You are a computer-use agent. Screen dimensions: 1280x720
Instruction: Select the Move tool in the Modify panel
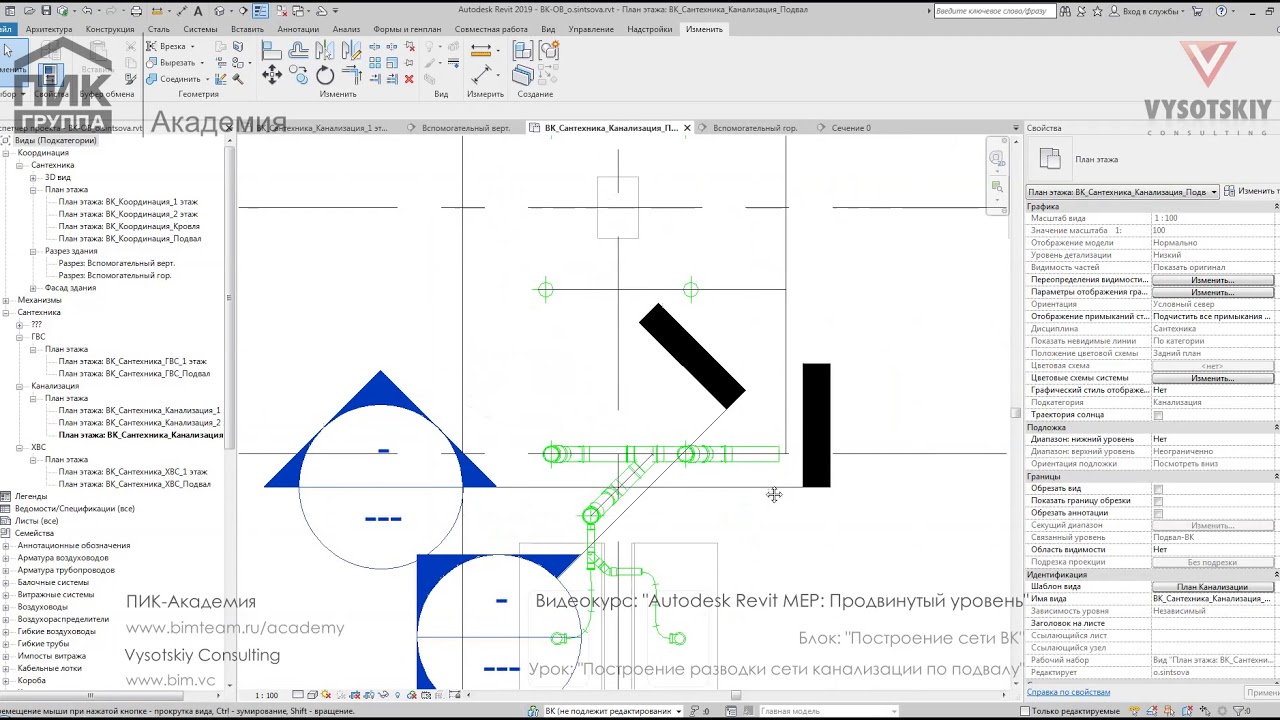(271, 75)
